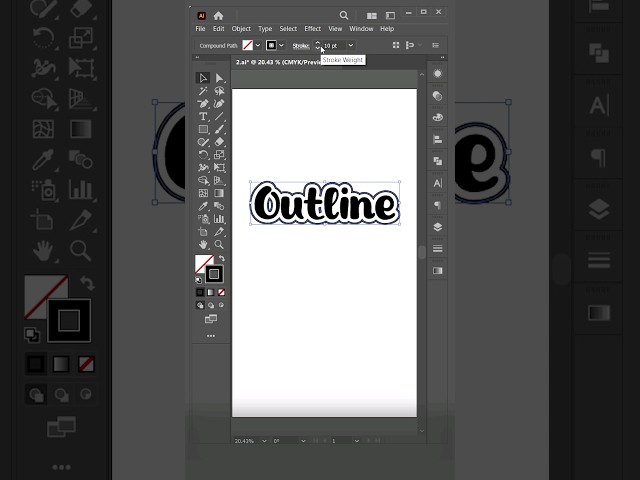640x480 pixels.
Task: Select the Shaper tool
Action: point(203,142)
